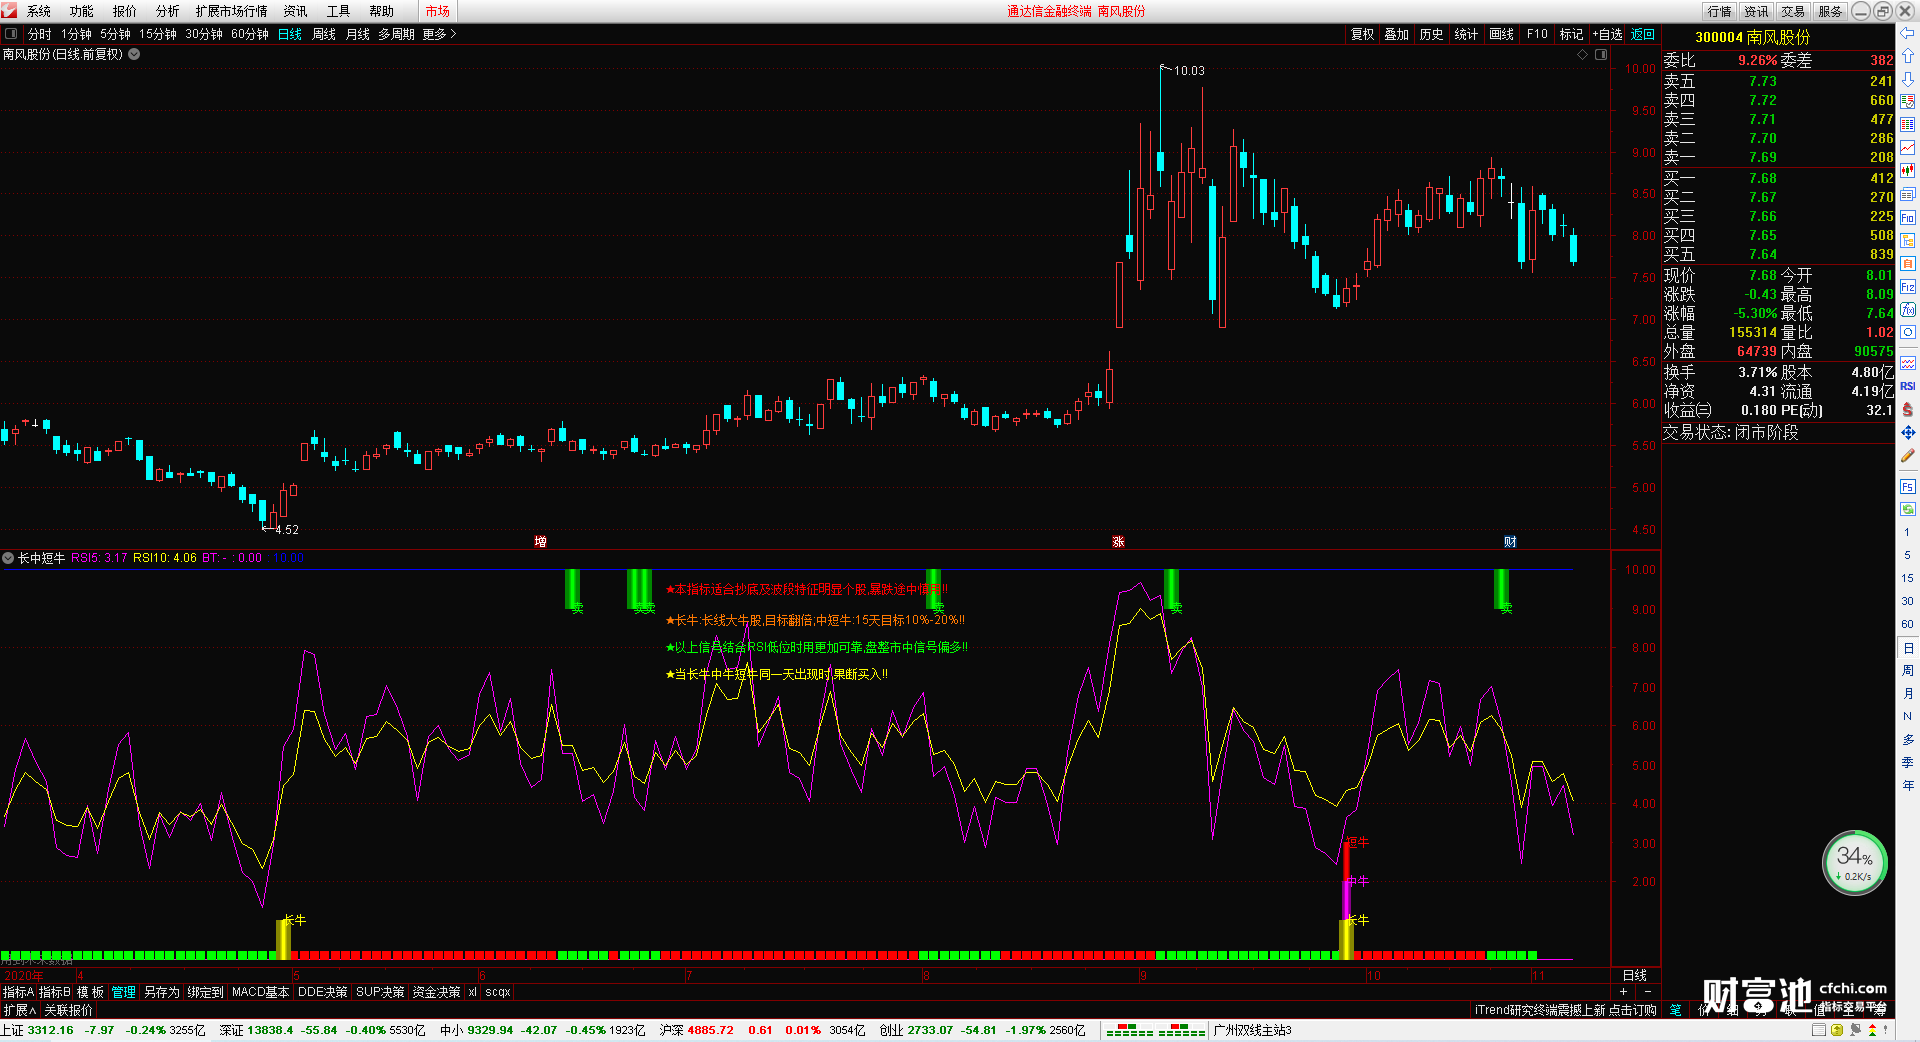Switch chart period to weekly (周) in sidebar
The width and height of the screenshot is (1920, 1042).
click(1908, 671)
